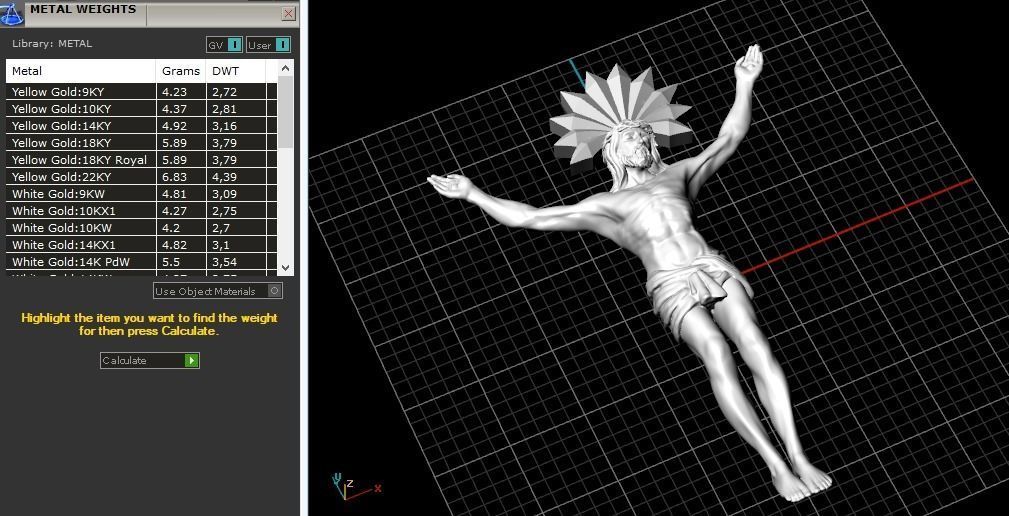Click the Metal Weights app logo icon
Viewport: 1009px width, 516px height.
click(x=12, y=13)
